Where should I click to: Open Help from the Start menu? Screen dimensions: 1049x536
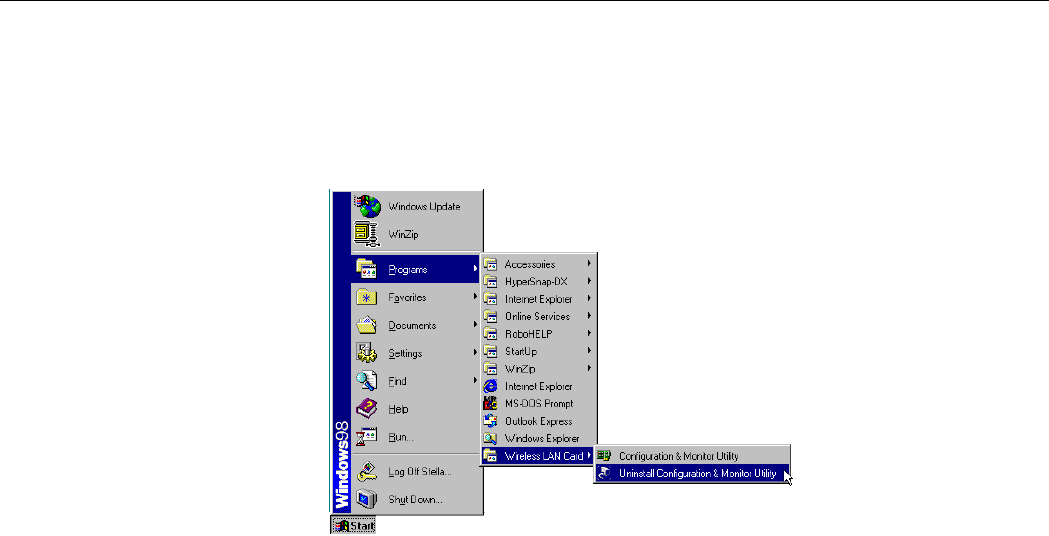click(417, 408)
